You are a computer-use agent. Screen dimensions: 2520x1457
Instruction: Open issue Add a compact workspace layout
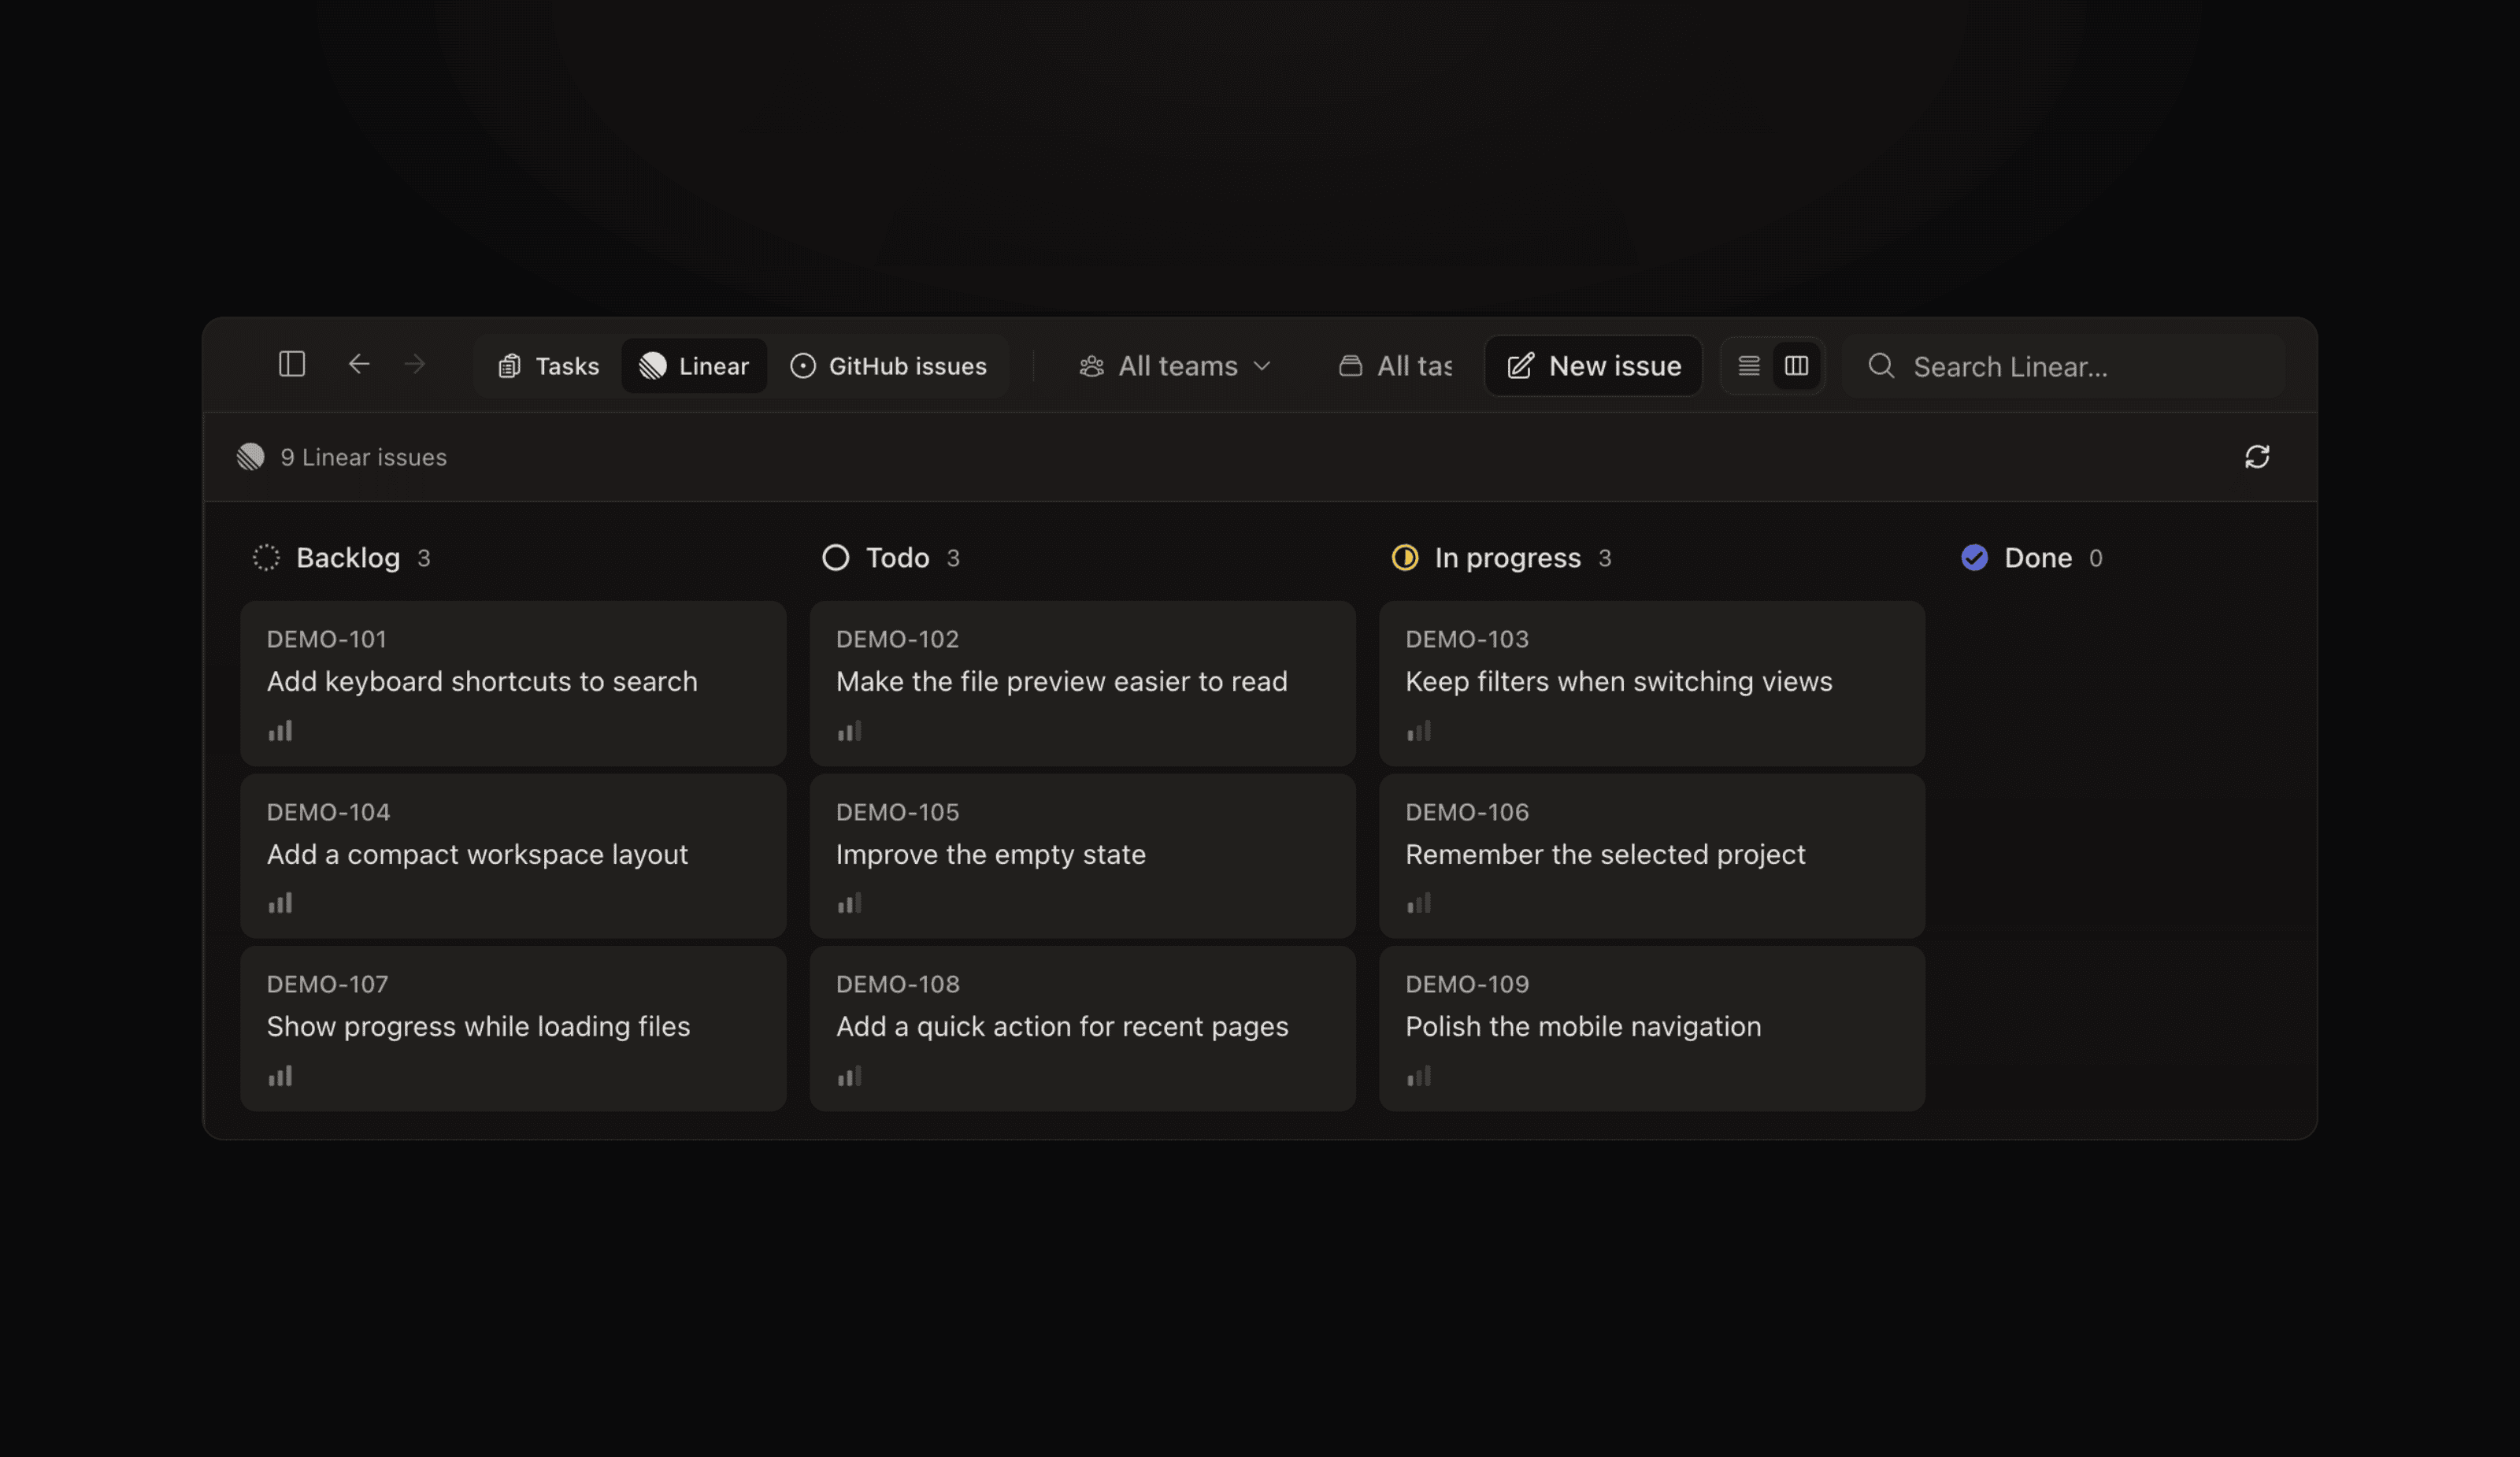(x=513, y=856)
